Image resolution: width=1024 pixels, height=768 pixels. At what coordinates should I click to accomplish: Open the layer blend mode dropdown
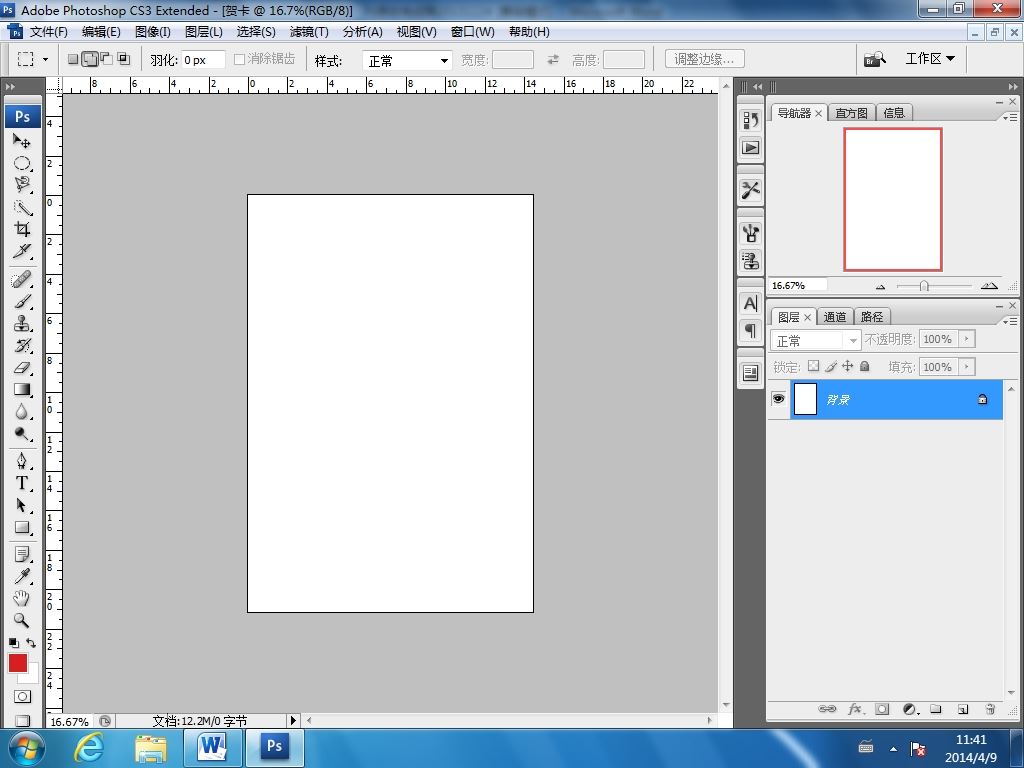coord(815,340)
